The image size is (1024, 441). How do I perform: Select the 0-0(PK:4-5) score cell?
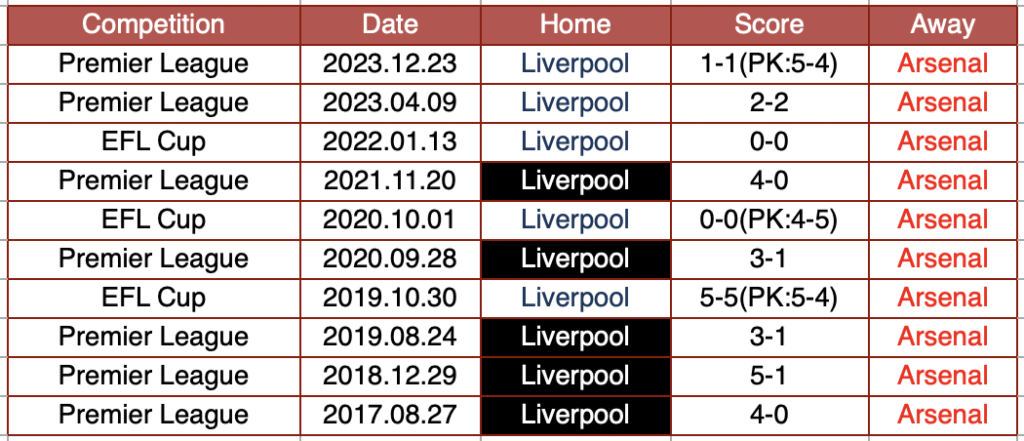coord(769,220)
